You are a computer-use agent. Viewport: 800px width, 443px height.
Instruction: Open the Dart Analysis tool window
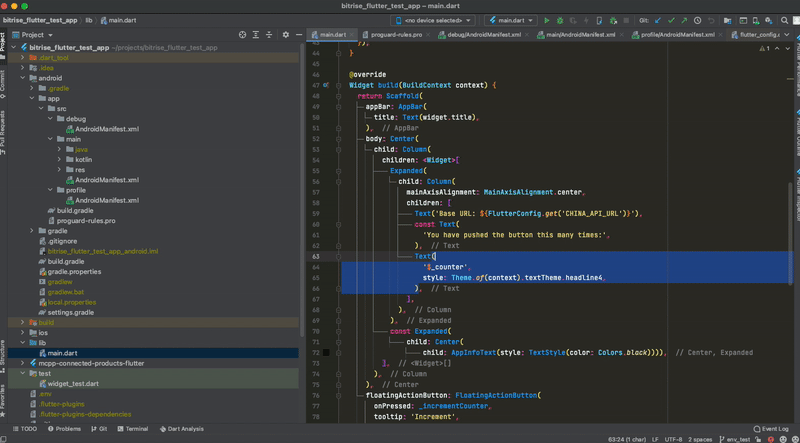pos(182,429)
